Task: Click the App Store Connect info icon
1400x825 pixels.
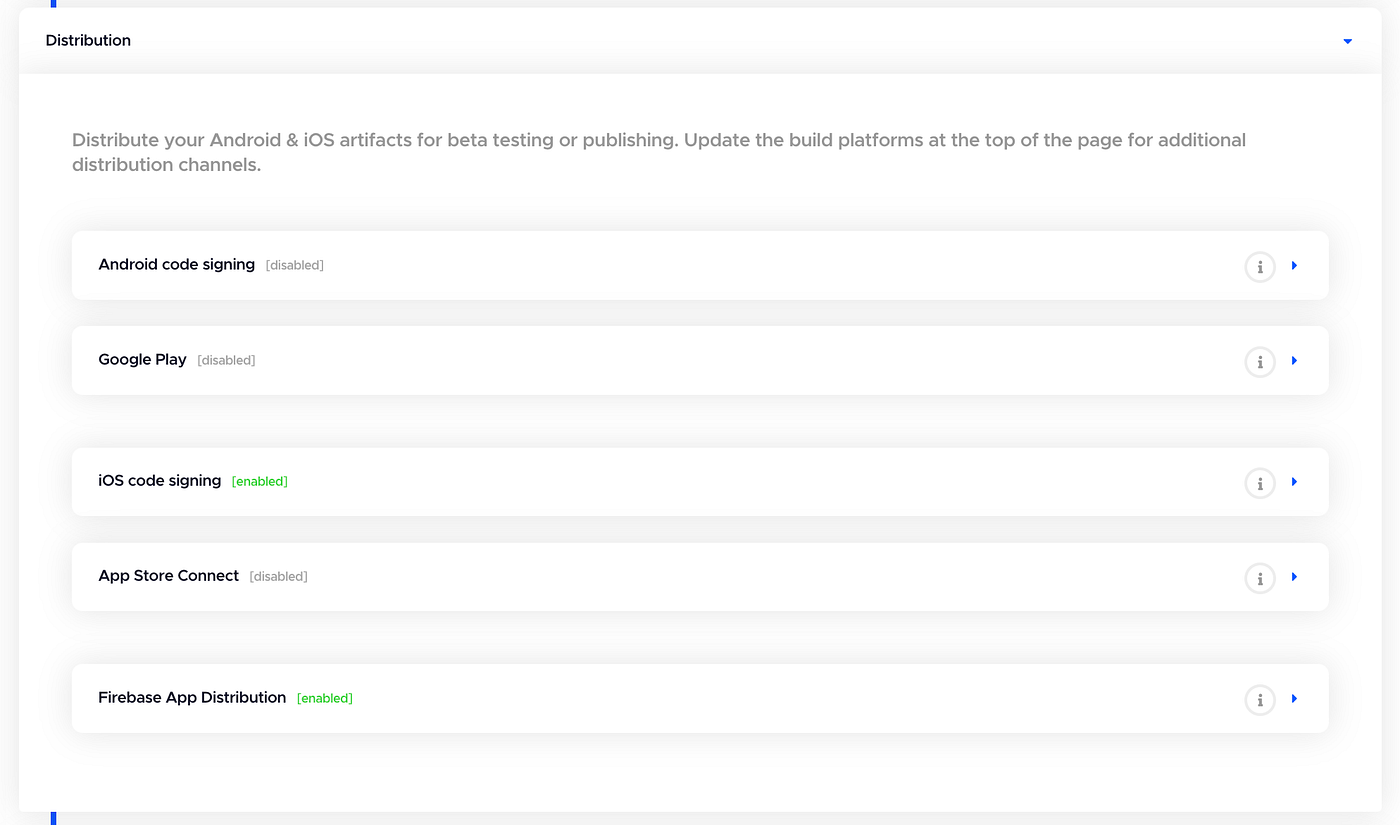Action: (x=1259, y=577)
